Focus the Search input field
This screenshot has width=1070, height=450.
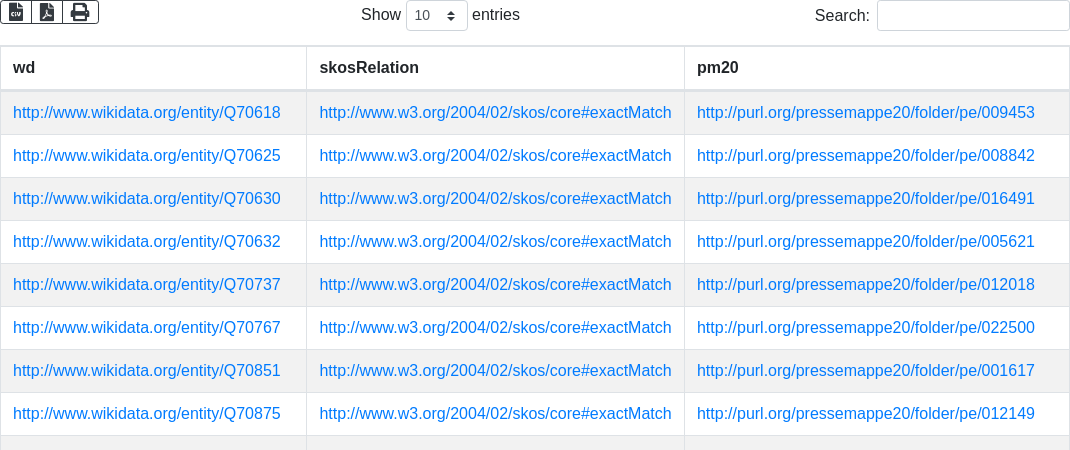coord(972,16)
